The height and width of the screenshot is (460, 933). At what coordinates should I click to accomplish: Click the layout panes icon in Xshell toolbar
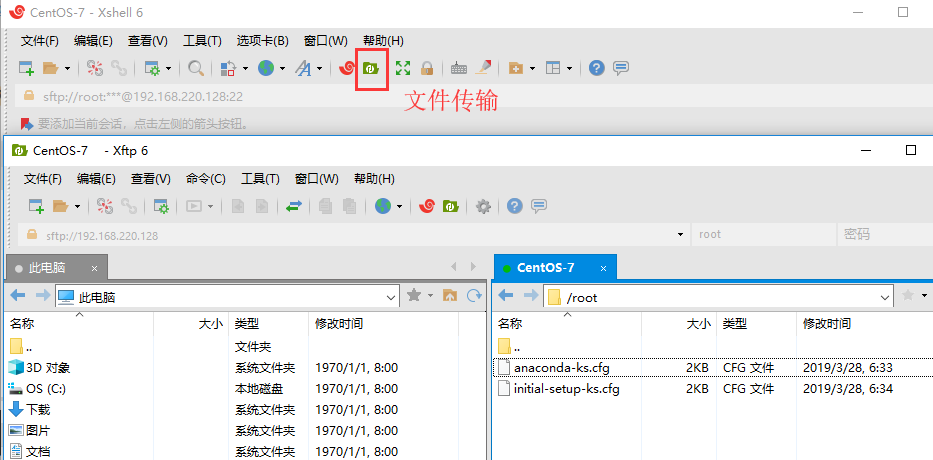tap(553, 68)
